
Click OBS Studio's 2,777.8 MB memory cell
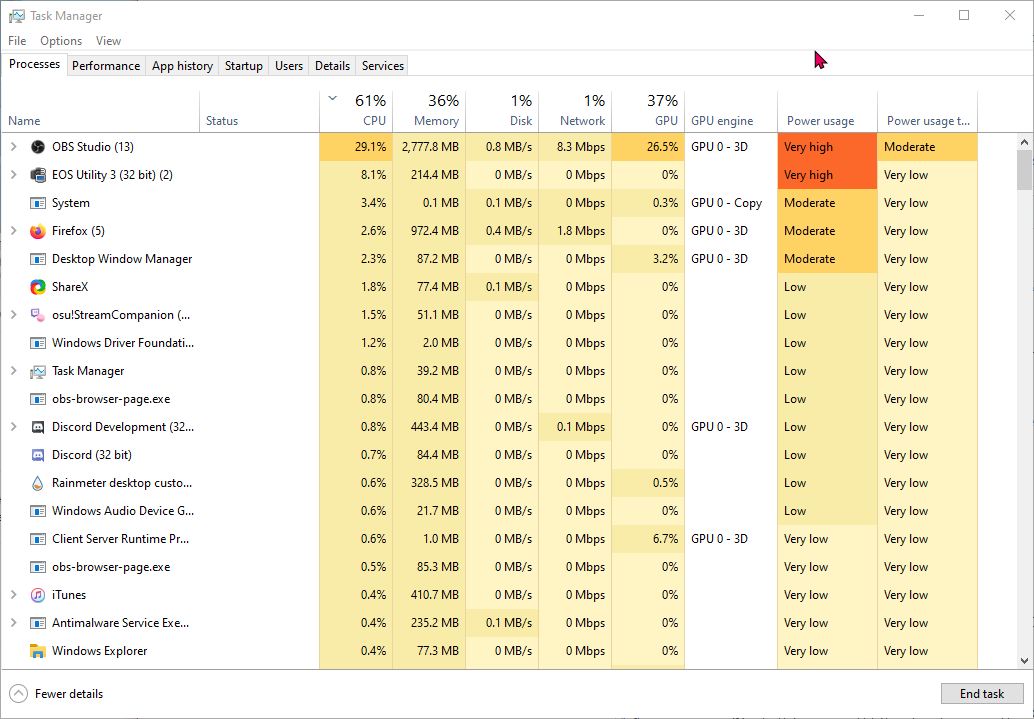coord(429,147)
